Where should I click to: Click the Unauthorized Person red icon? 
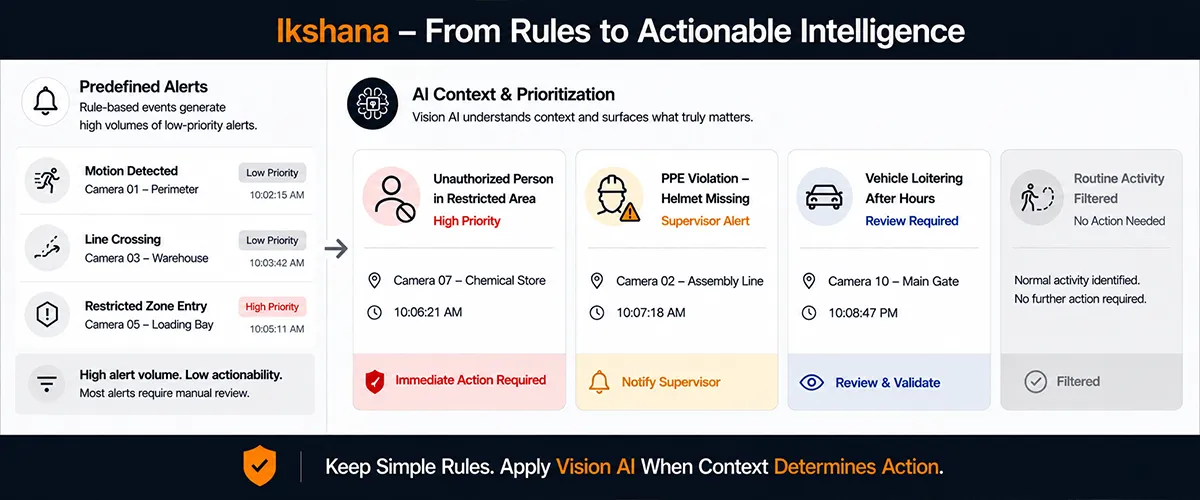pyautogui.click(x=391, y=197)
